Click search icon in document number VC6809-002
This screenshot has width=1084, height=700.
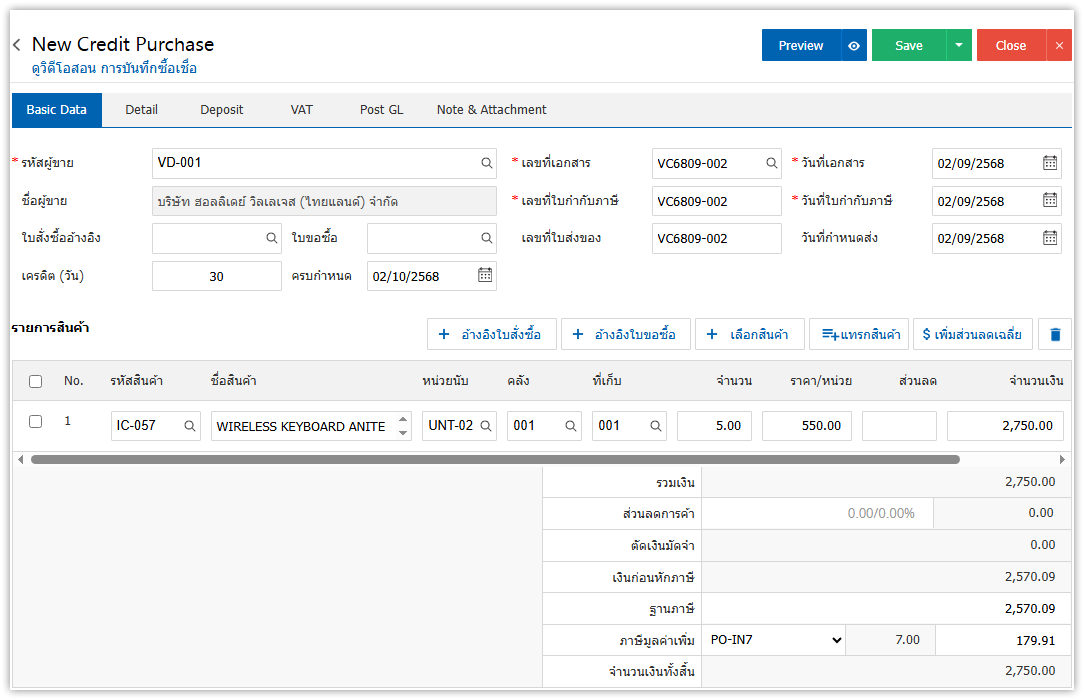(771, 163)
